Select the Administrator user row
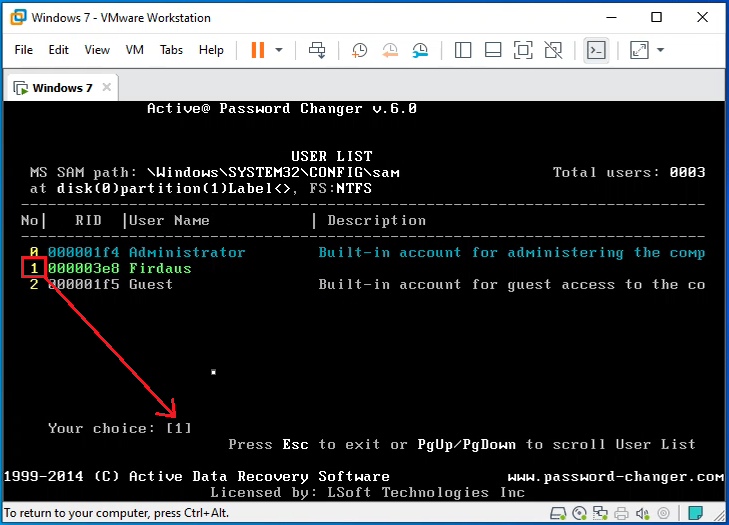This screenshot has height=525, width=729. pos(367,253)
